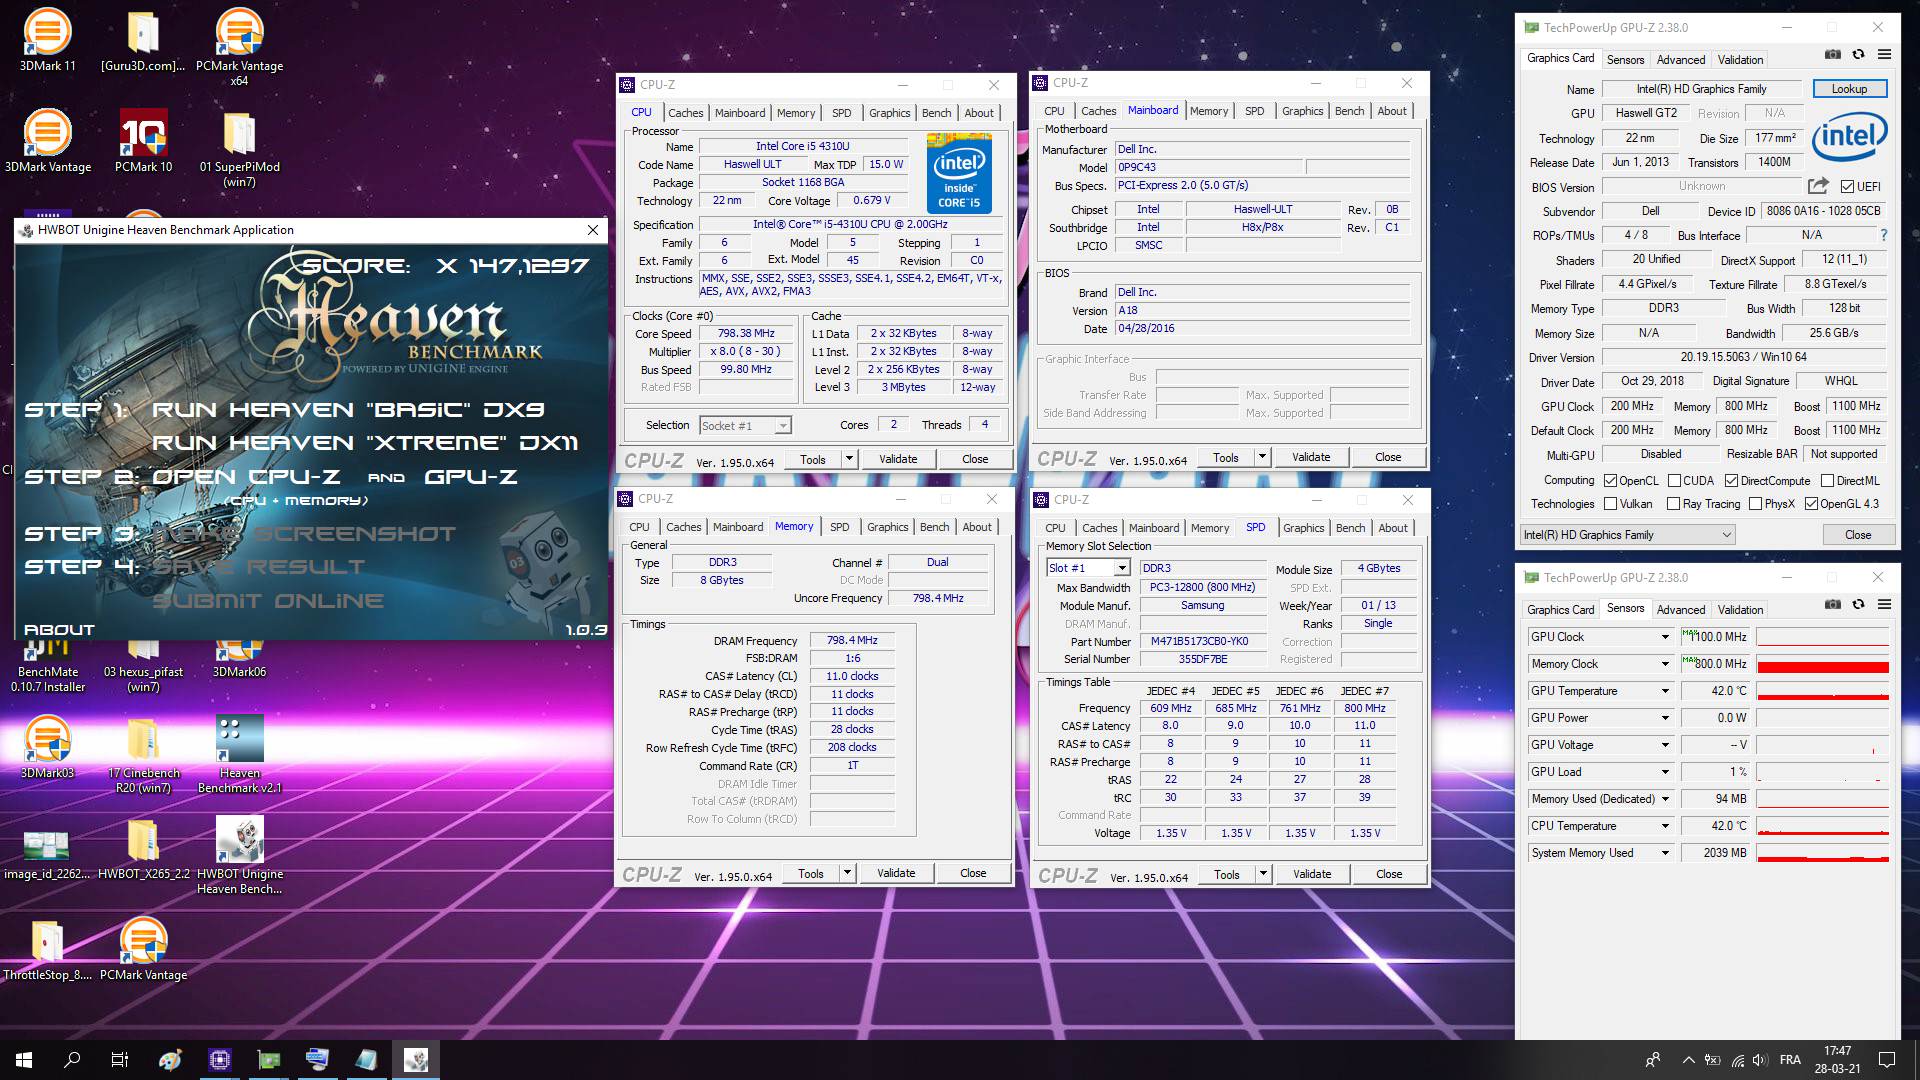
Task: Open Slot #1 memory slot dropdown
Action: pos(1088,568)
